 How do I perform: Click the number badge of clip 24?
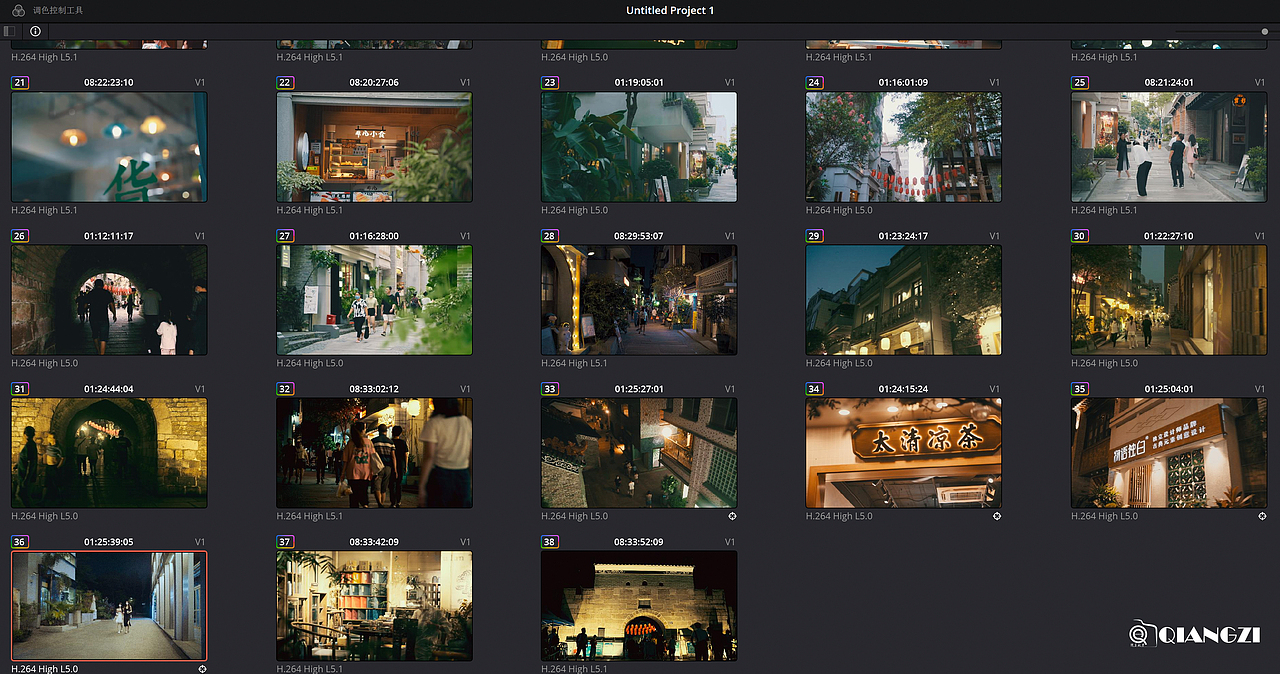coord(815,82)
